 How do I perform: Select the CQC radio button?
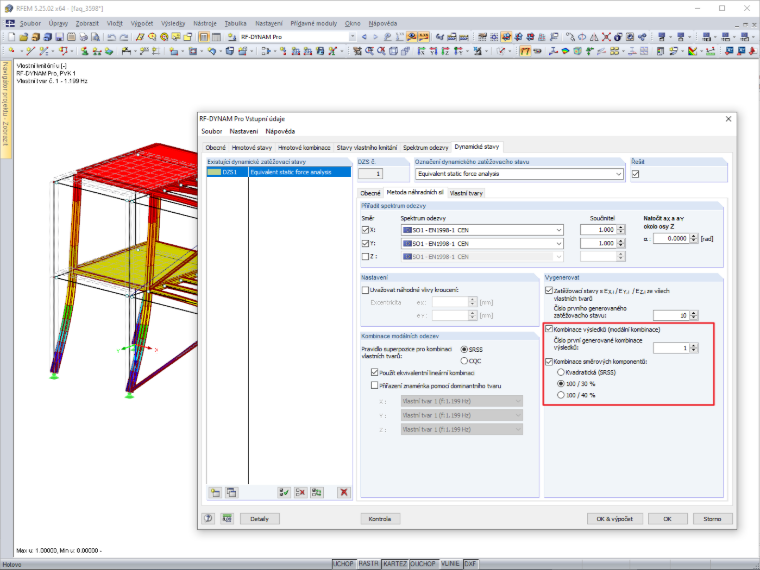pos(464,361)
